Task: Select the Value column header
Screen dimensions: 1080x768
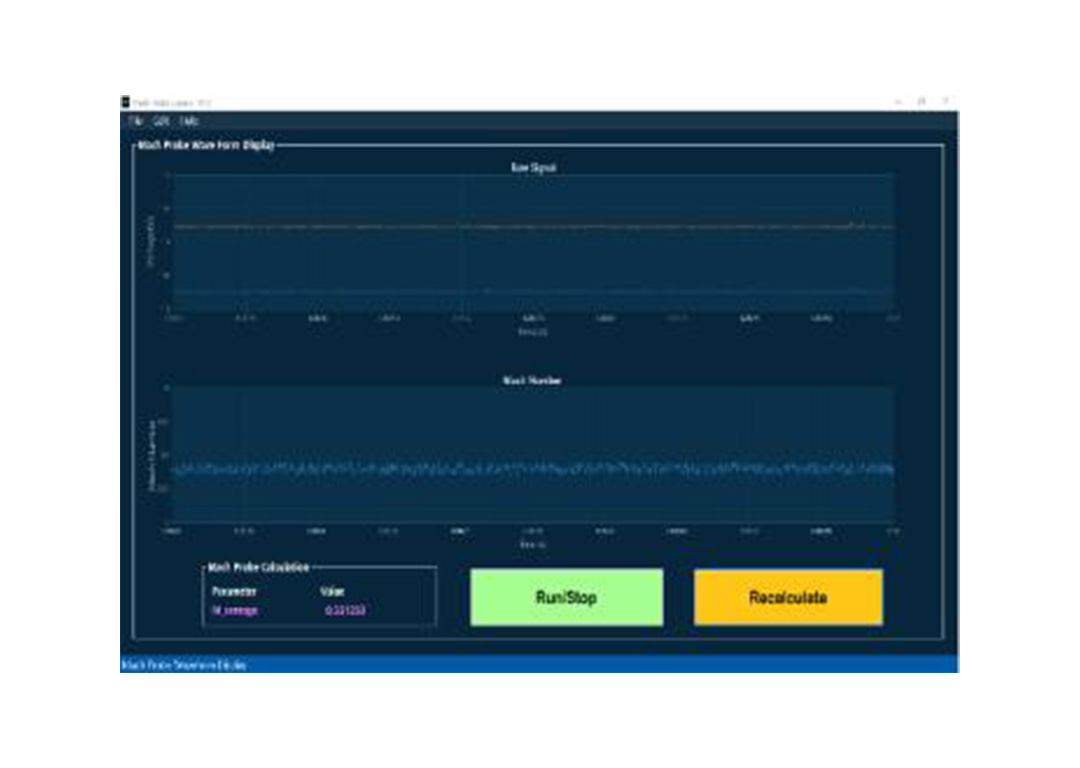Action: click(331, 591)
